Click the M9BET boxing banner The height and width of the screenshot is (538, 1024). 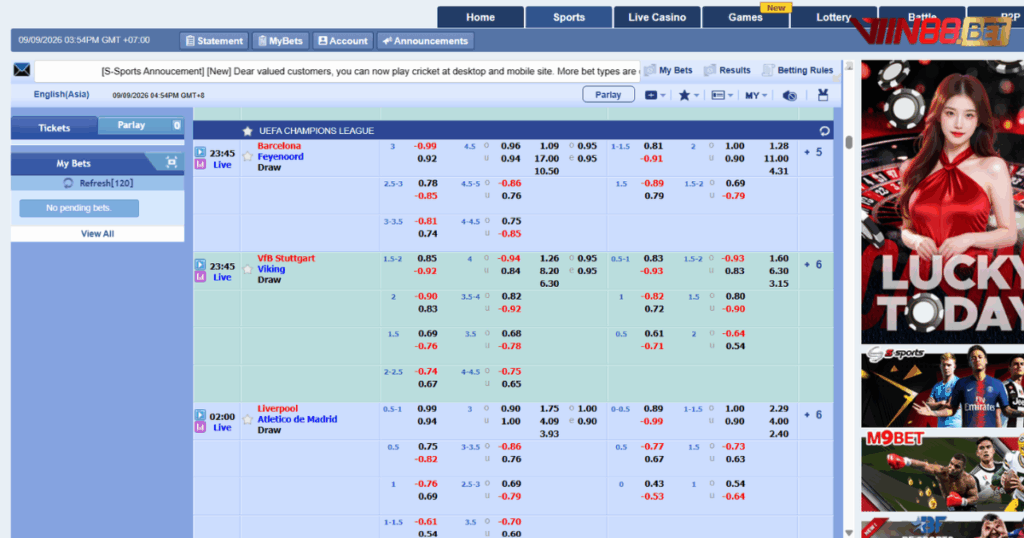(942, 471)
